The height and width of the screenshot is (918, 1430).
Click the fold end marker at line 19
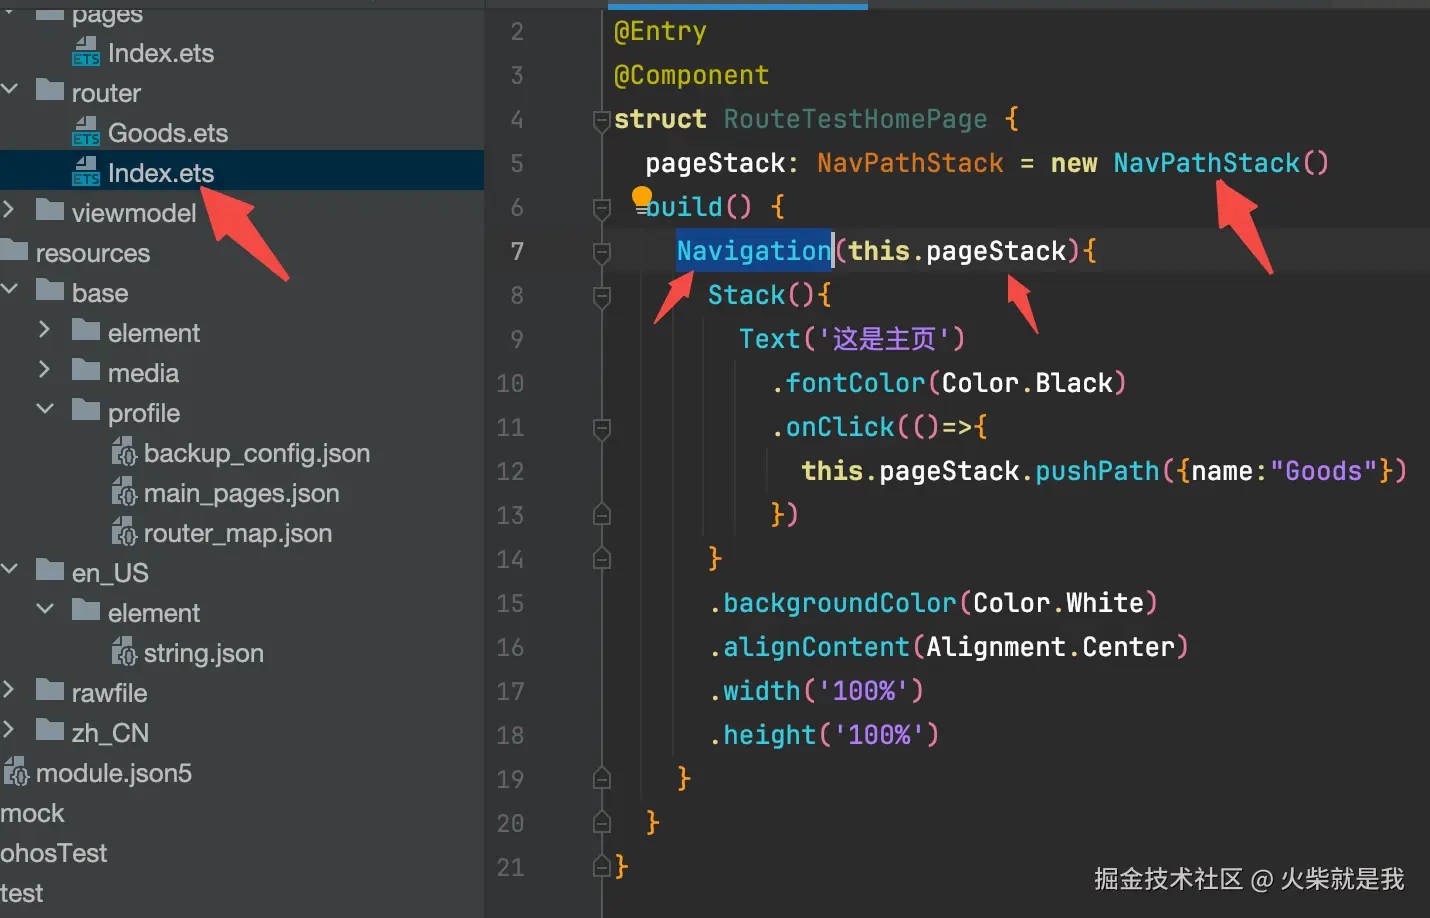(602, 779)
